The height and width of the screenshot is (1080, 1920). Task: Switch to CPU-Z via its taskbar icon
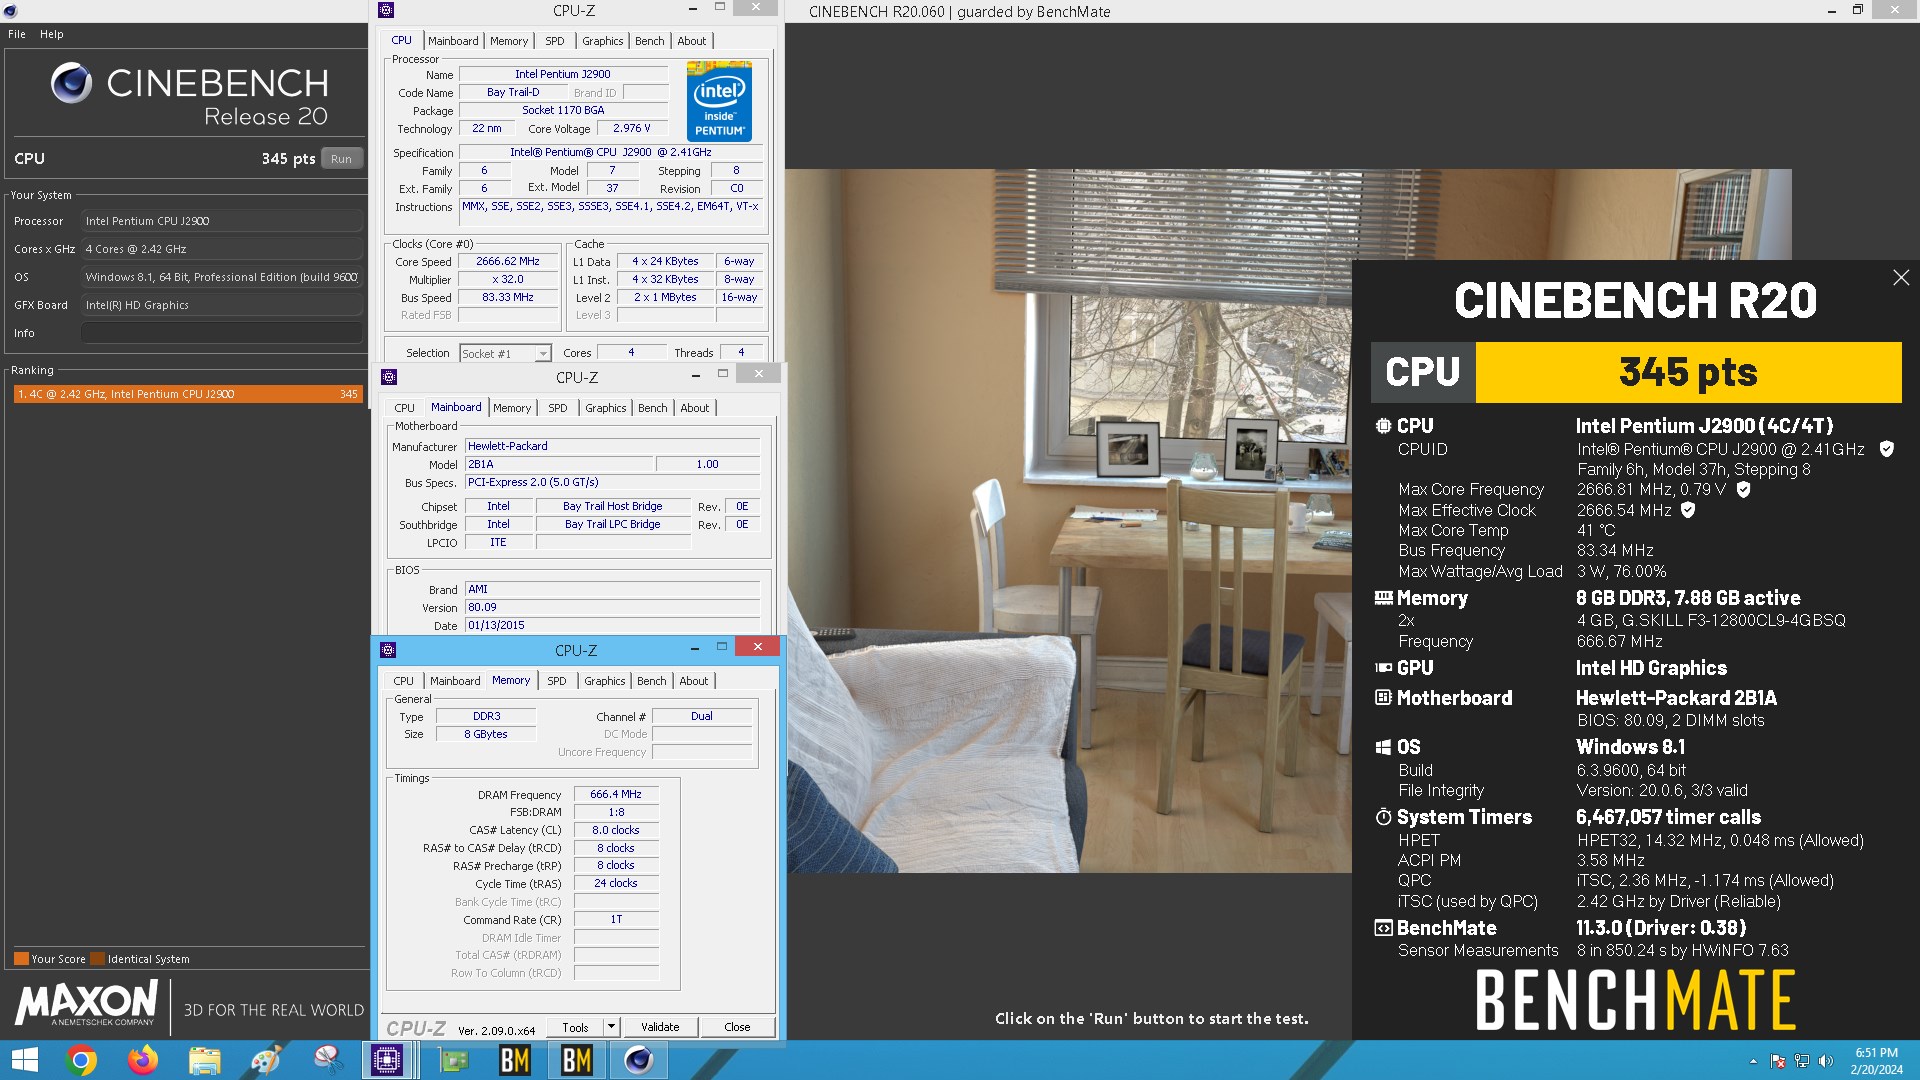pos(387,1060)
